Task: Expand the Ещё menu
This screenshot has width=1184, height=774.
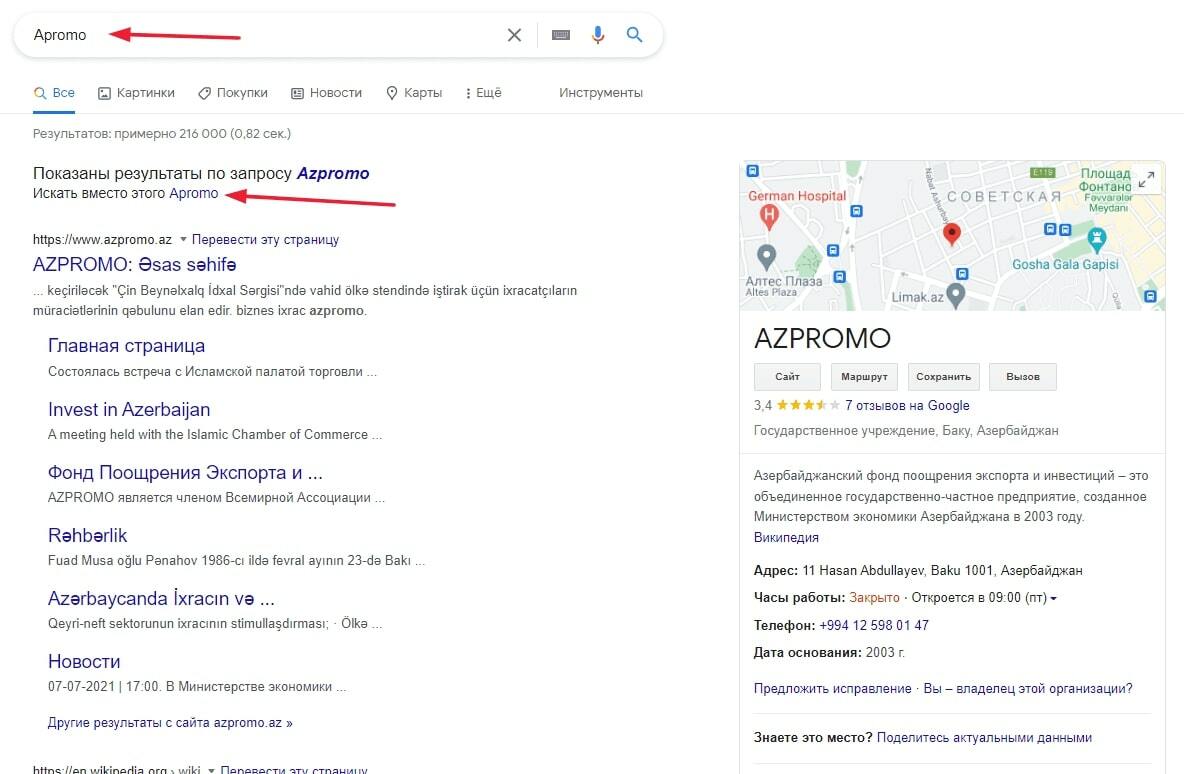Action: pos(483,93)
